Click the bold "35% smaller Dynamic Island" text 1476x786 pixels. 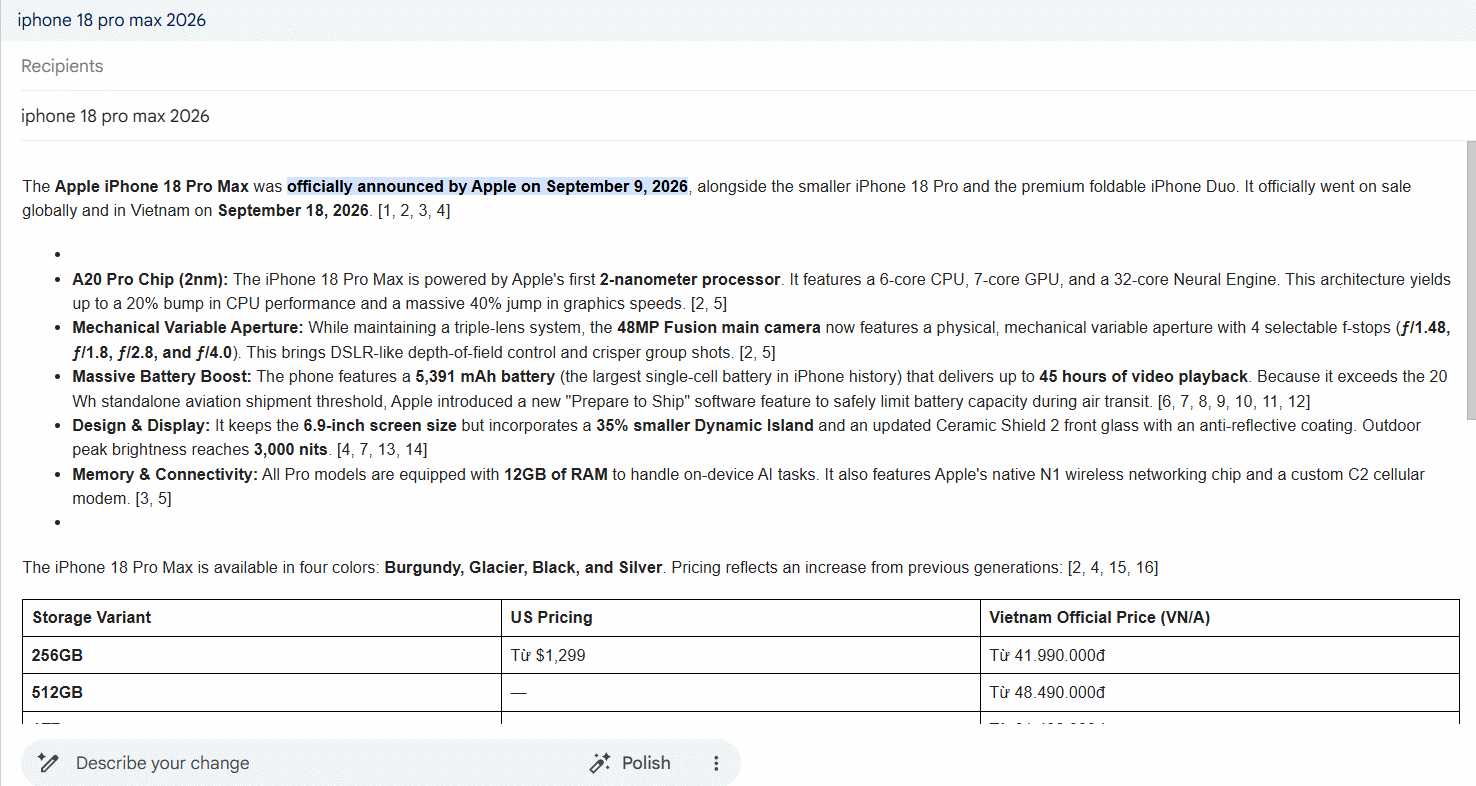(x=707, y=425)
